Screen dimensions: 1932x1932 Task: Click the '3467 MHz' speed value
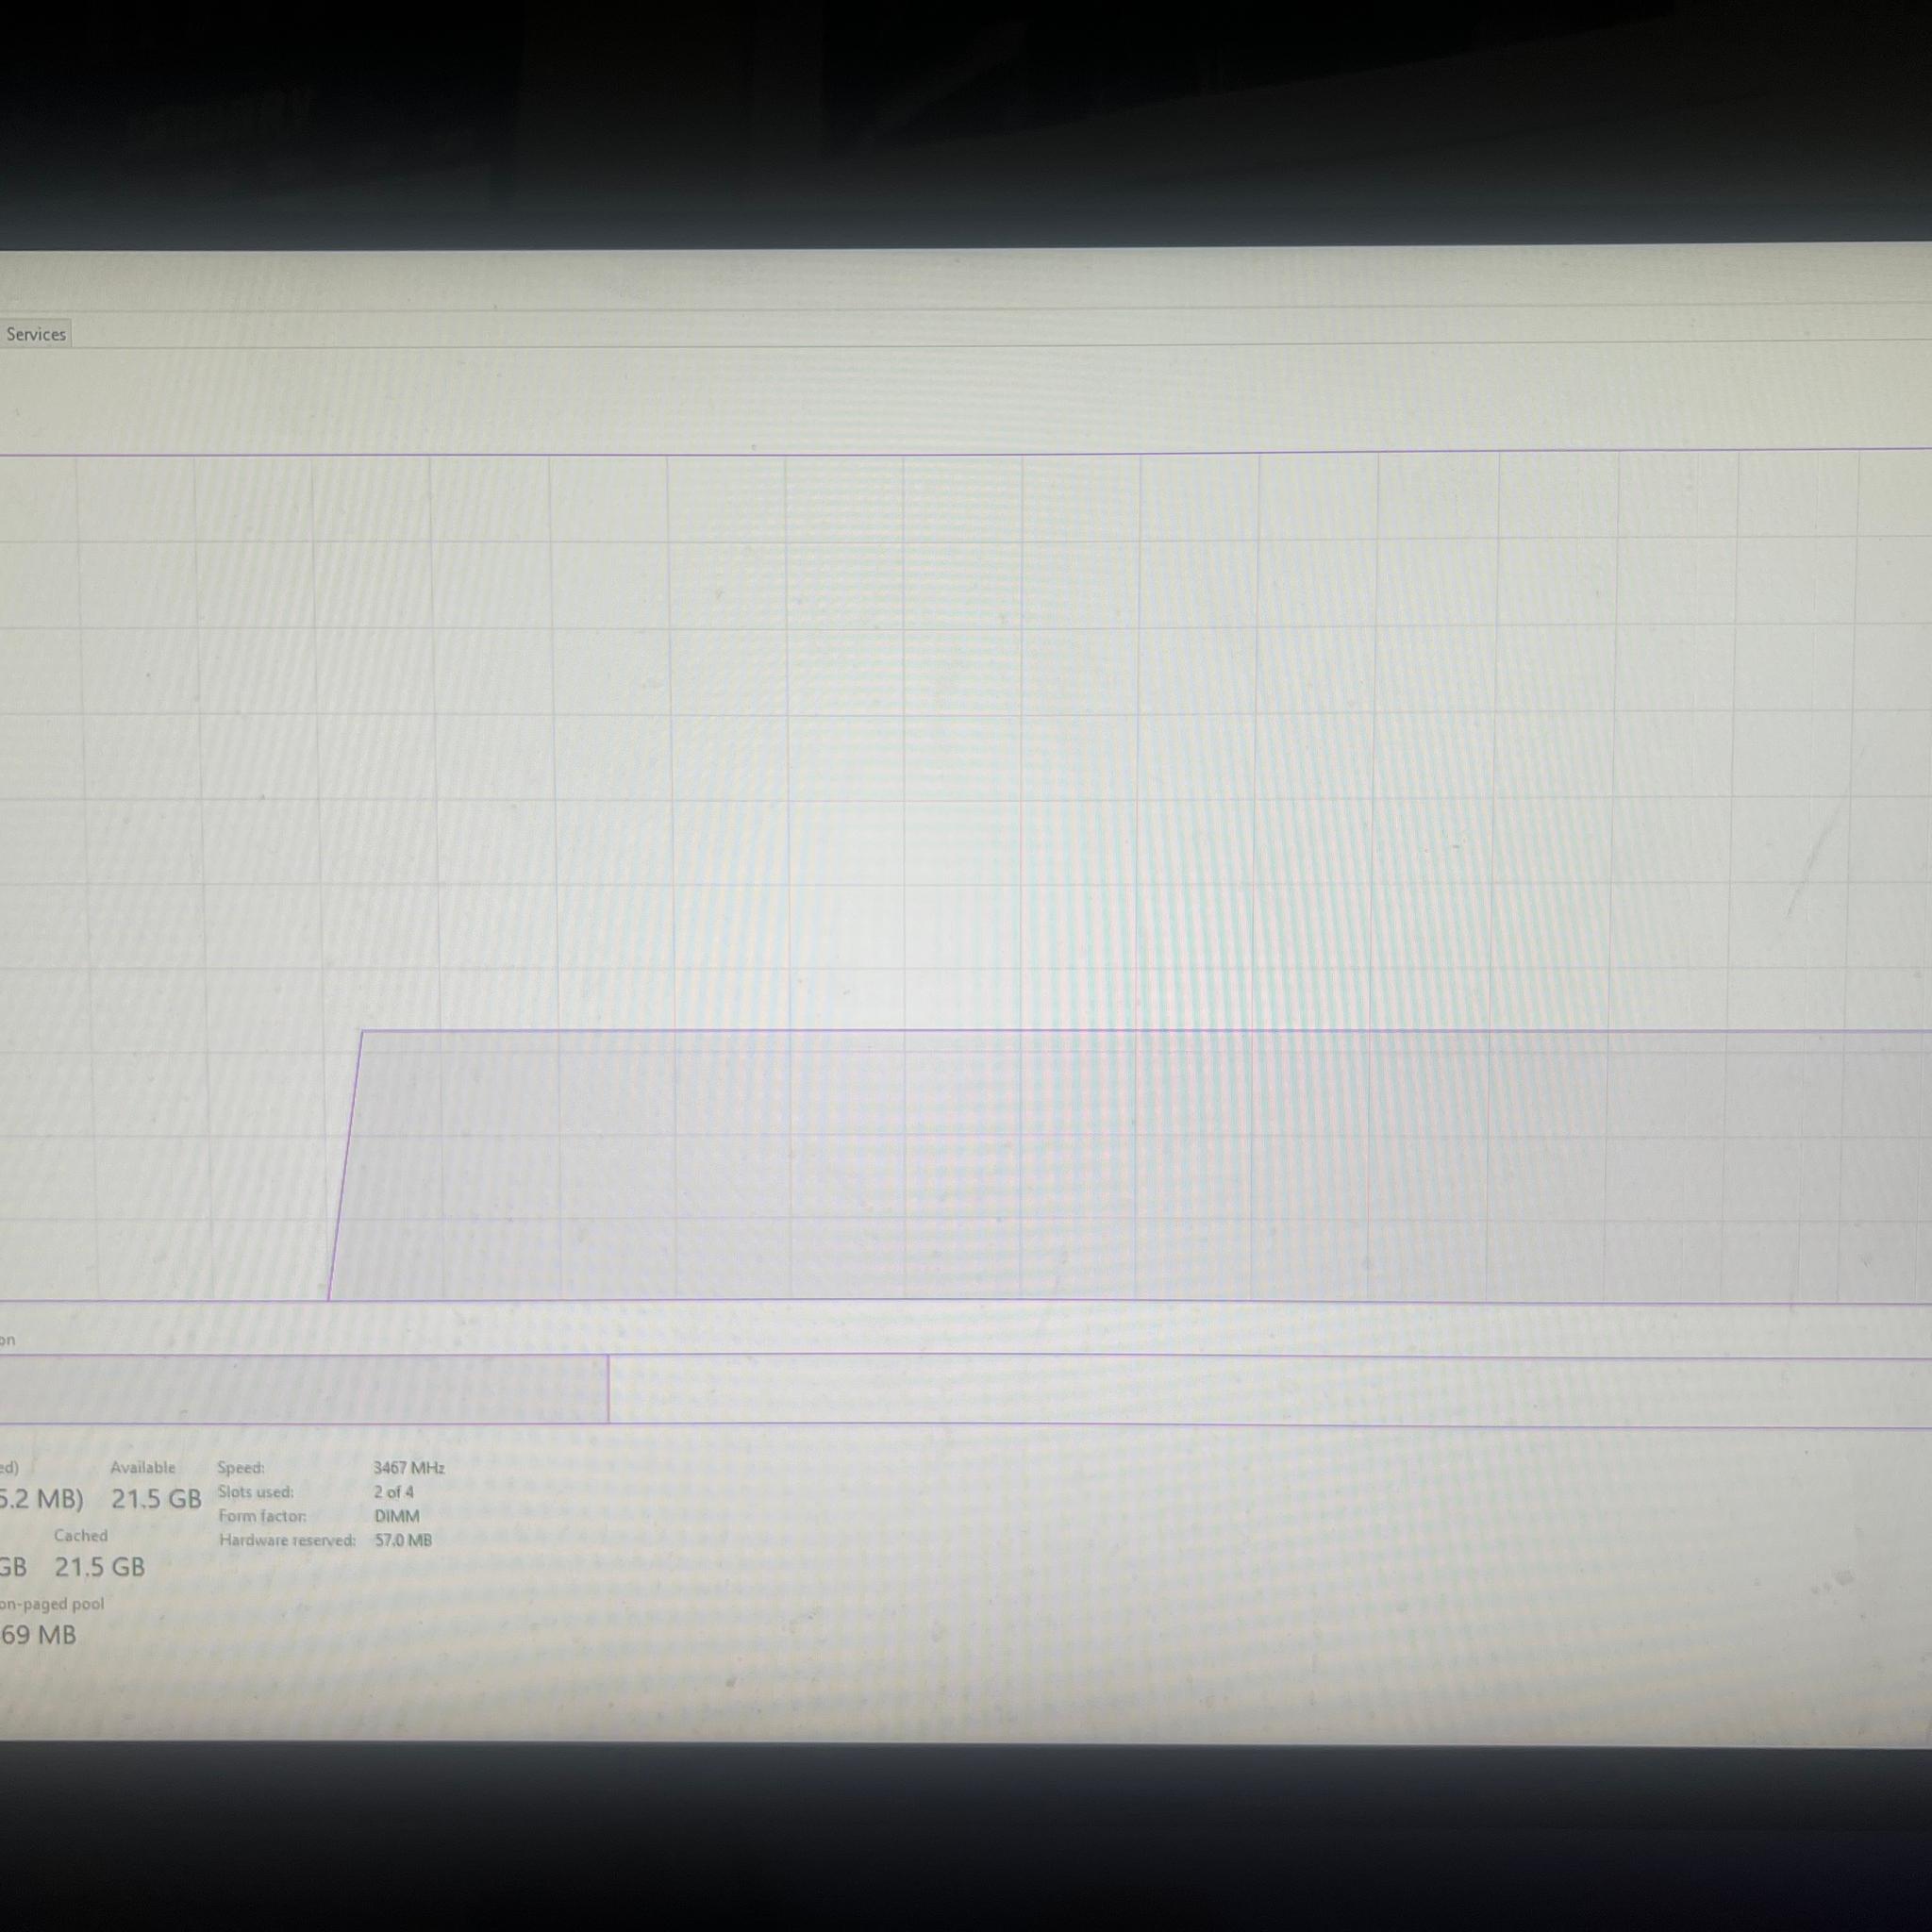[409, 1468]
